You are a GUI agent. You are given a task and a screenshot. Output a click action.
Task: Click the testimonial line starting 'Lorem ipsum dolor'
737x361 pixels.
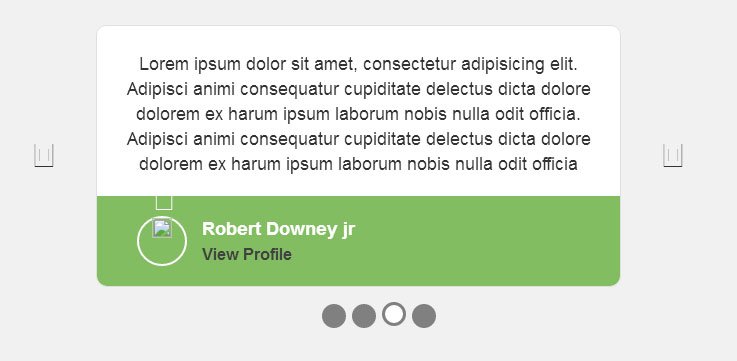pos(358,64)
